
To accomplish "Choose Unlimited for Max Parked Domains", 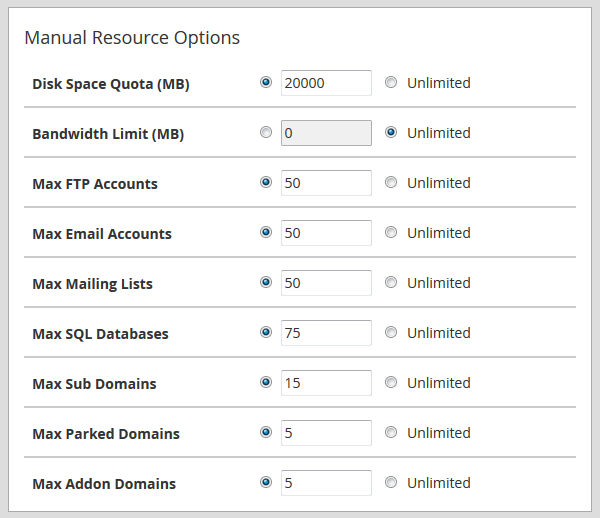I will [x=391, y=432].
